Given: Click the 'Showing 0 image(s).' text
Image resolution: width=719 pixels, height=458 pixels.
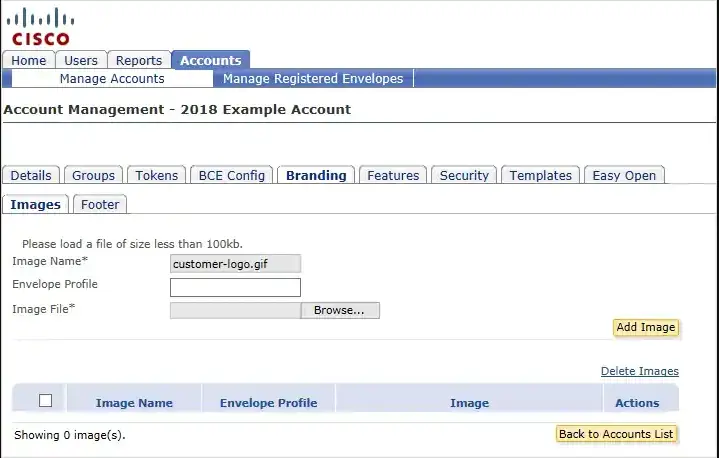Looking at the screenshot, I should click(x=70, y=435).
